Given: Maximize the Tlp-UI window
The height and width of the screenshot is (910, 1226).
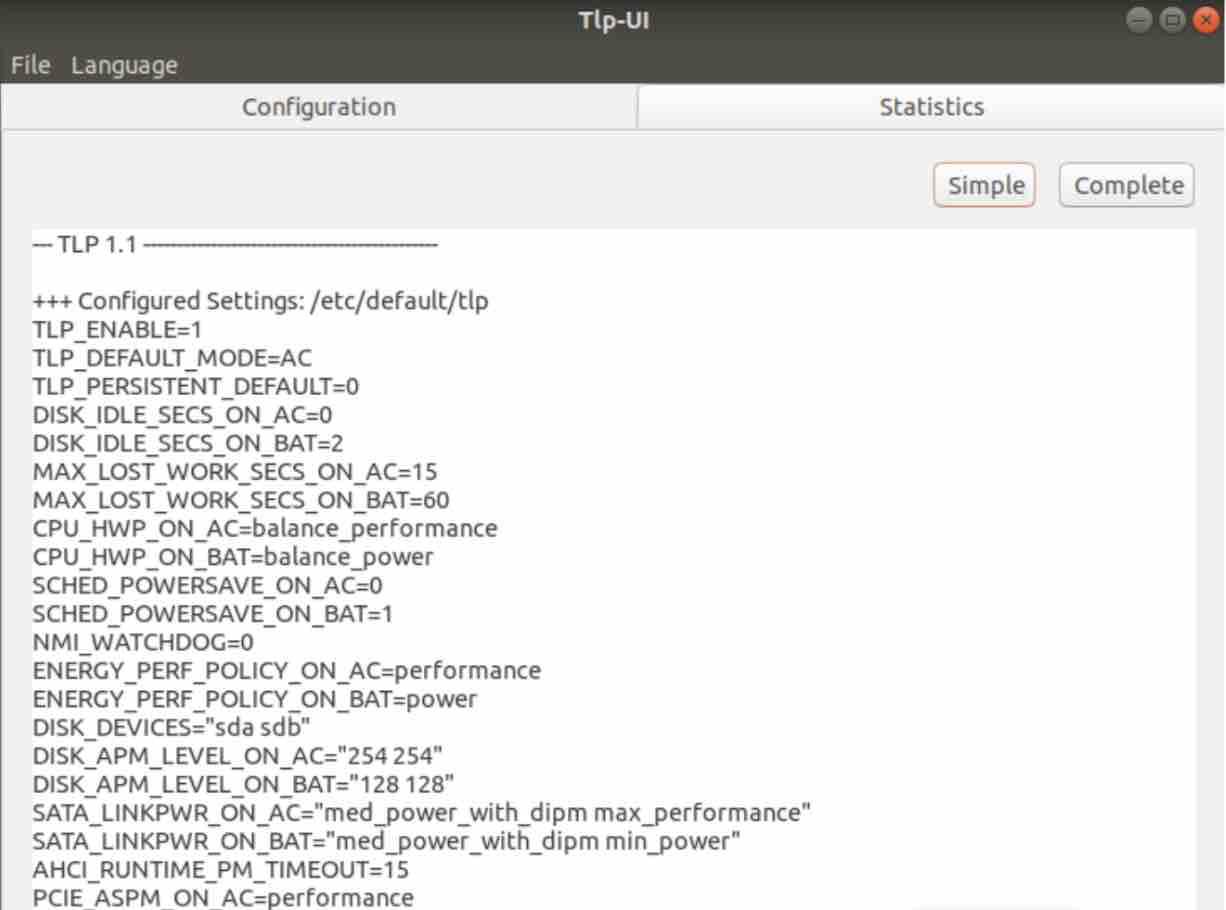Looking at the screenshot, I should tap(1173, 20).
